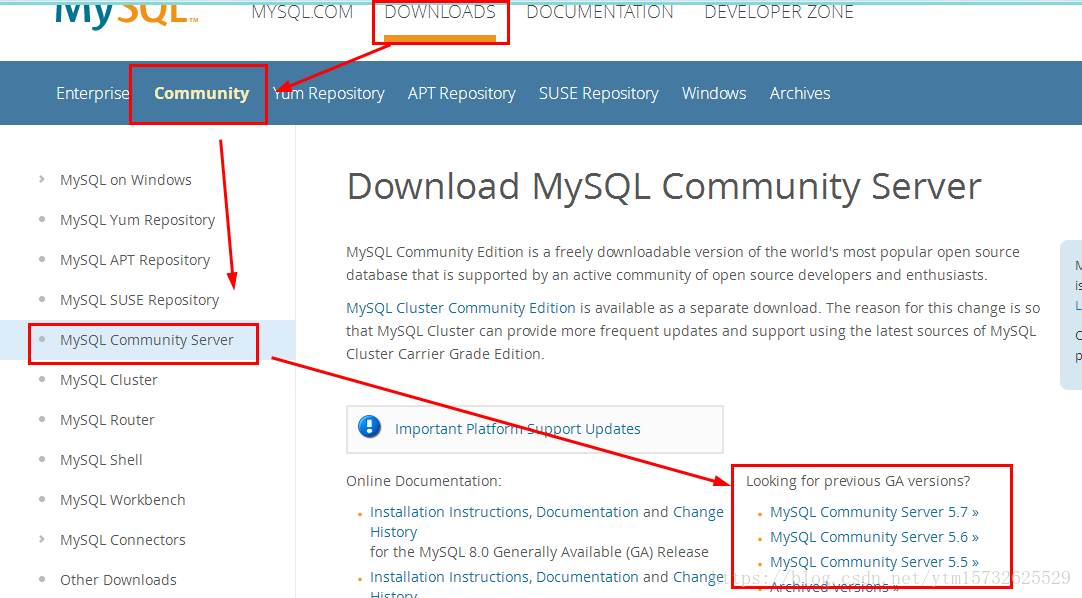Viewport: 1082px width, 598px height.
Task: Open the Windows sub-menu item
Action: point(714,93)
